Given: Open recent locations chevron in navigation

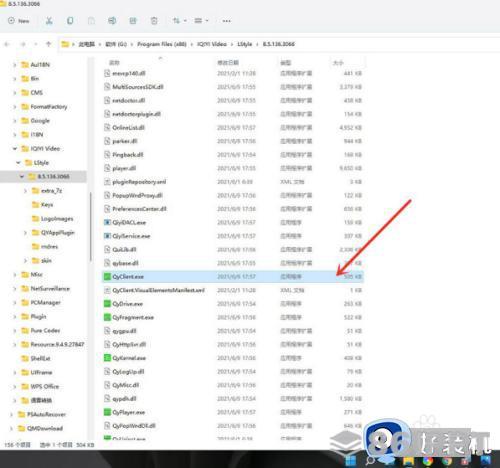Looking at the screenshot, I should 36,44.
